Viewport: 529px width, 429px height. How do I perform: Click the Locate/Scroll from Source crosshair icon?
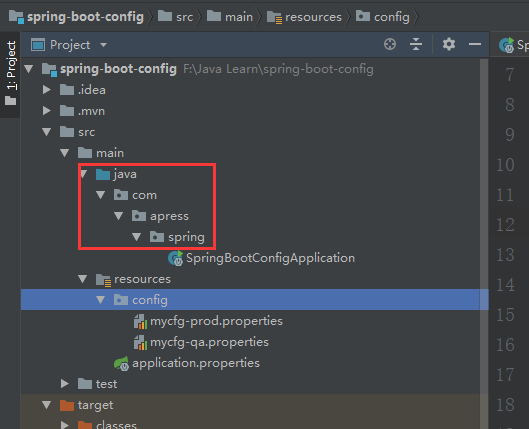tap(390, 45)
